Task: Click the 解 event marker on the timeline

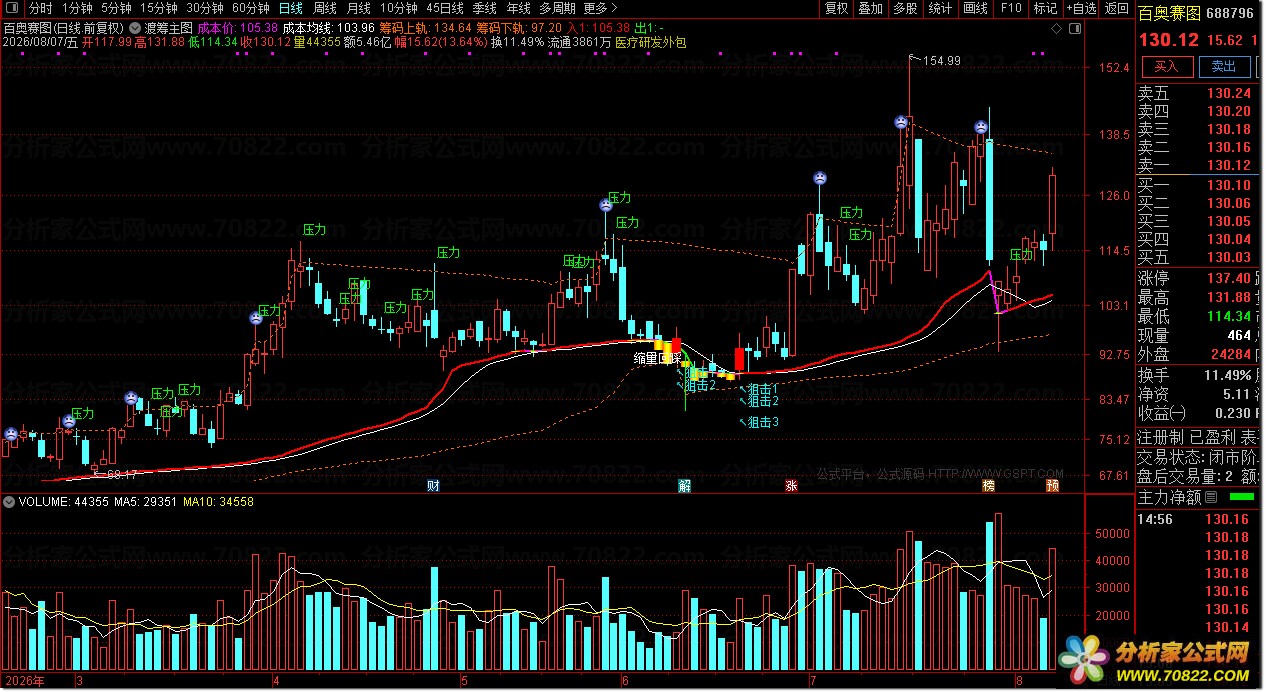Action: (684, 486)
